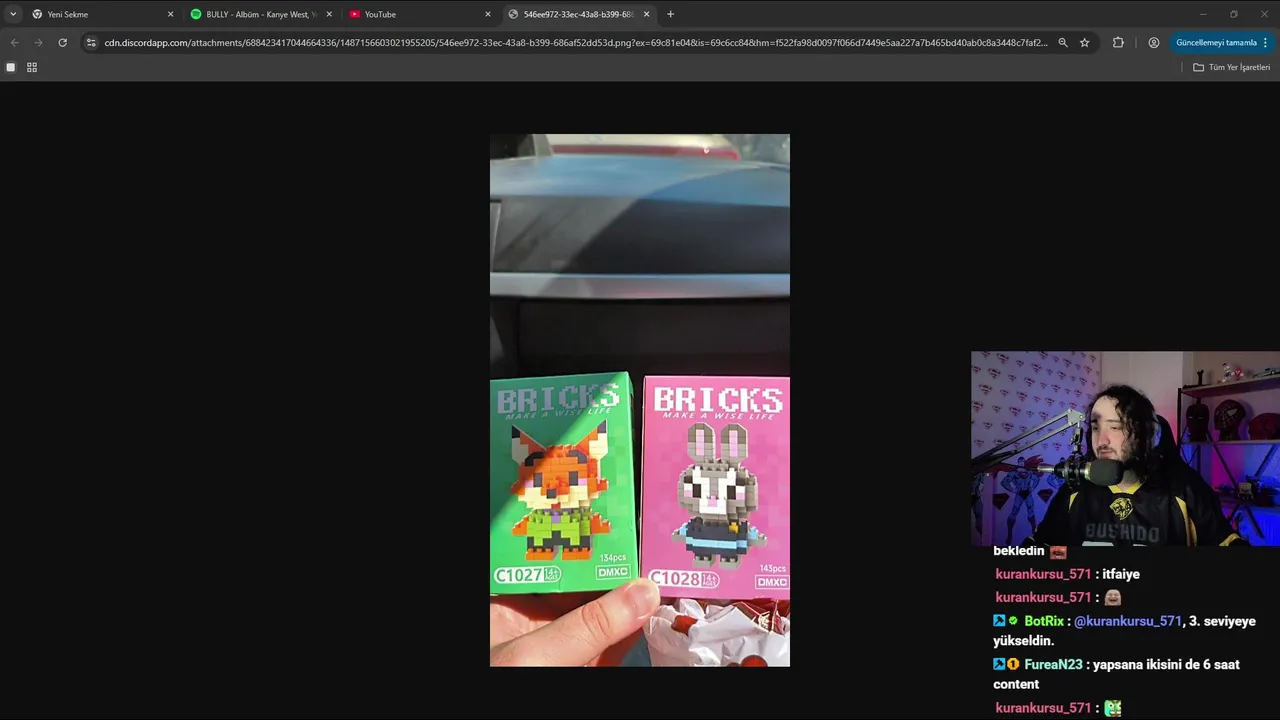Open the apps grid icon in bookmarks bar
The image size is (1280, 720).
coord(32,67)
